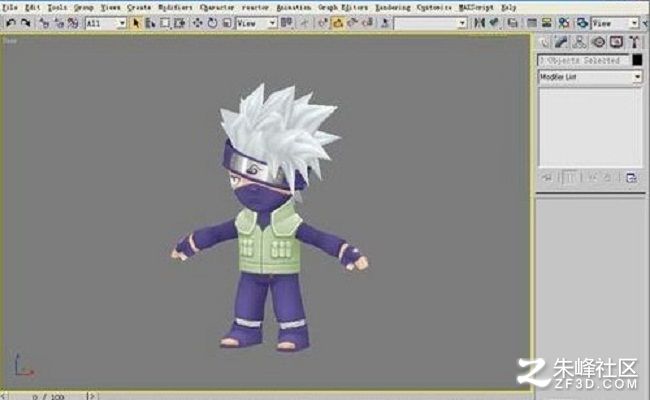Screen dimensions: 650x400
Task: Open the MAXScript menu
Action: (476, 7)
